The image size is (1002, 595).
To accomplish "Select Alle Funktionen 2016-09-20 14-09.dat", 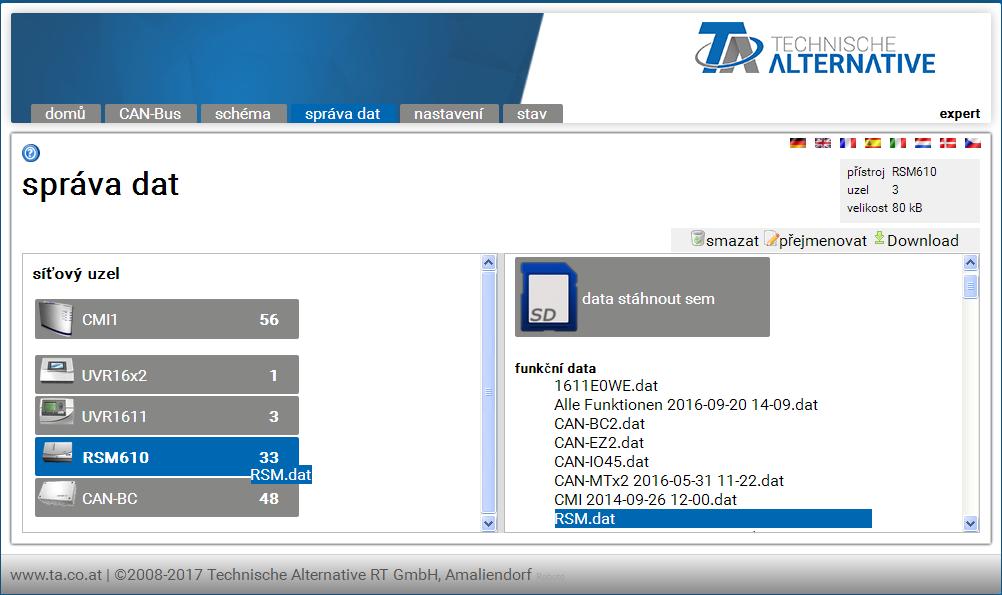I will [686, 405].
